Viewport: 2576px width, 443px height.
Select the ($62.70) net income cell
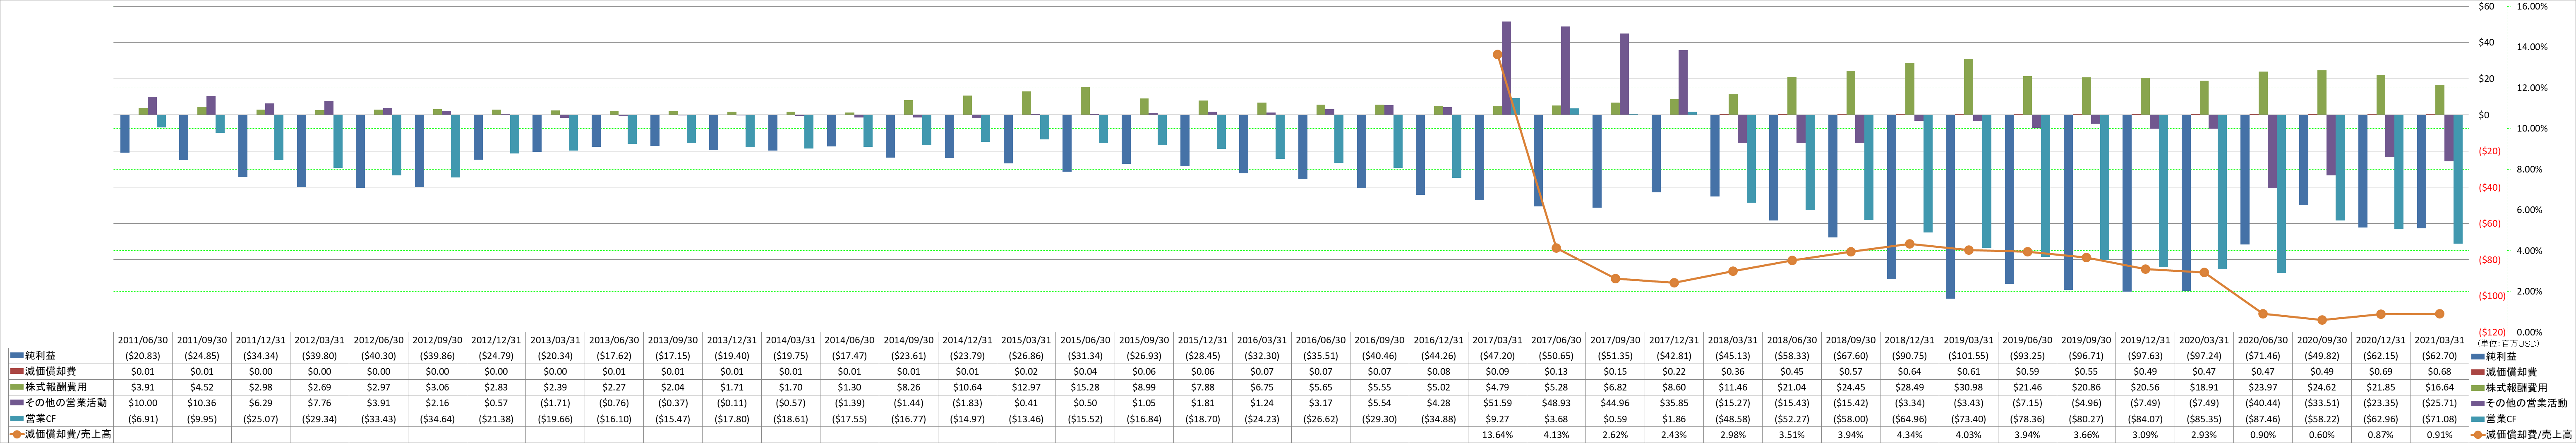pyautogui.click(x=2439, y=356)
